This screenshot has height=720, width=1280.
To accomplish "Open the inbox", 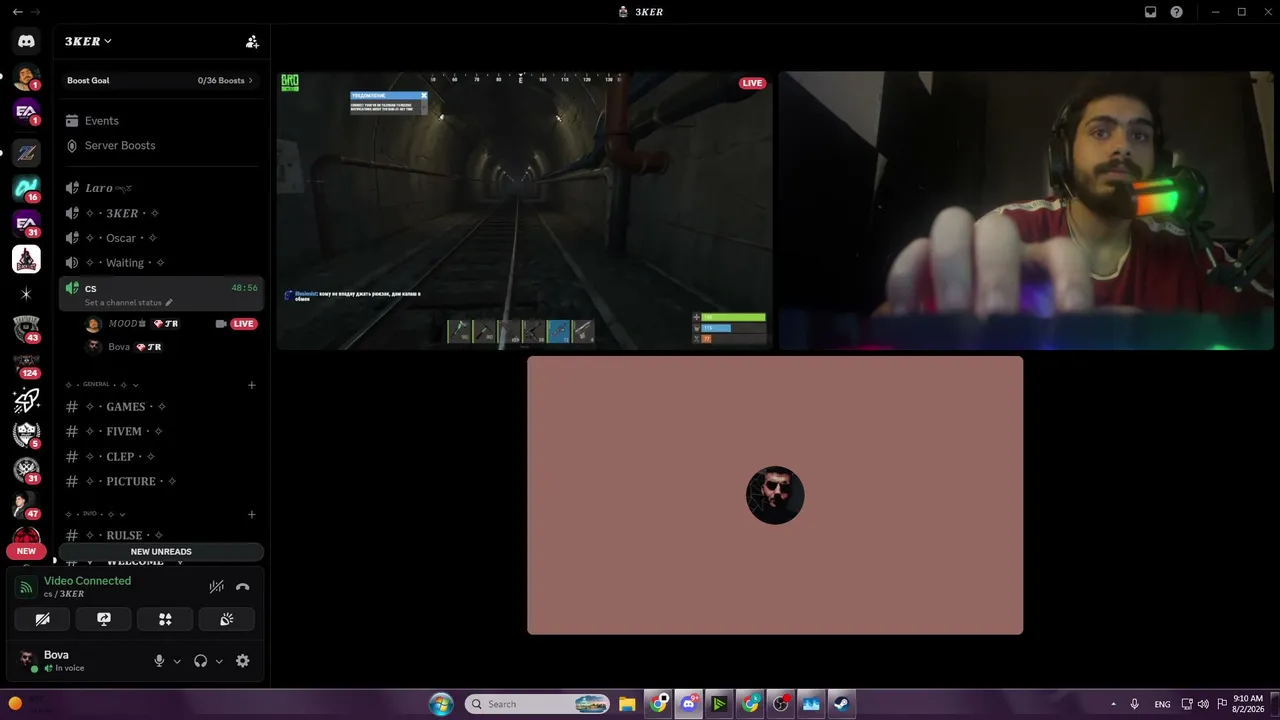I will coord(1150,12).
